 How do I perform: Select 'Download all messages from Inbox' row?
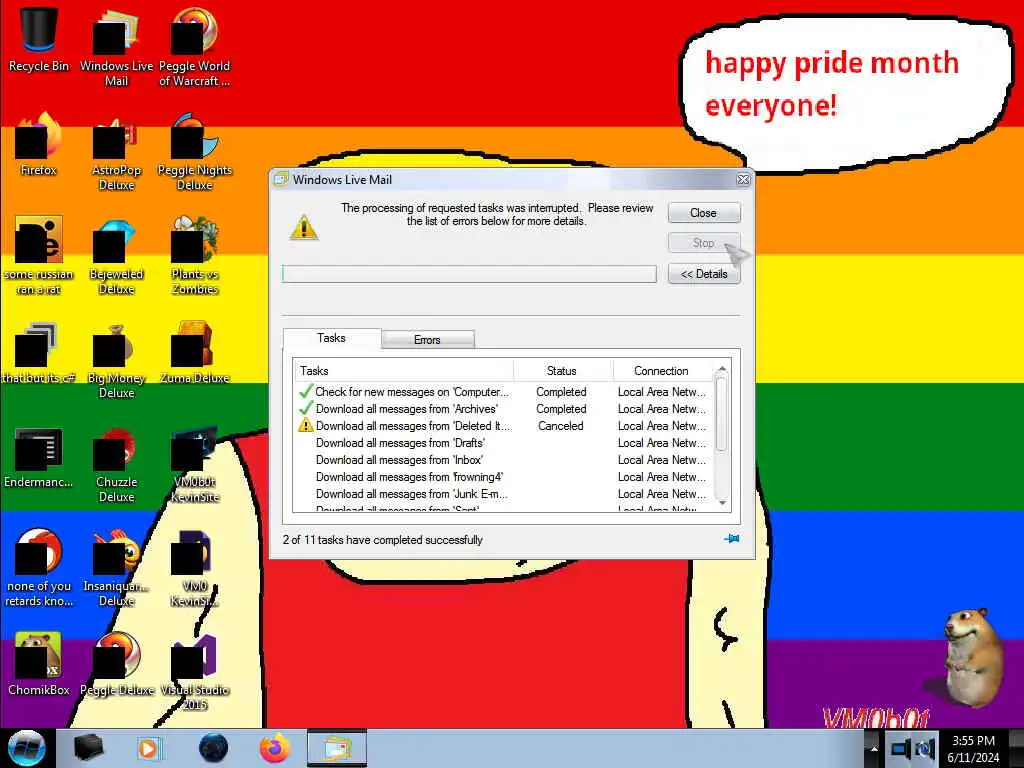(503, 460)
